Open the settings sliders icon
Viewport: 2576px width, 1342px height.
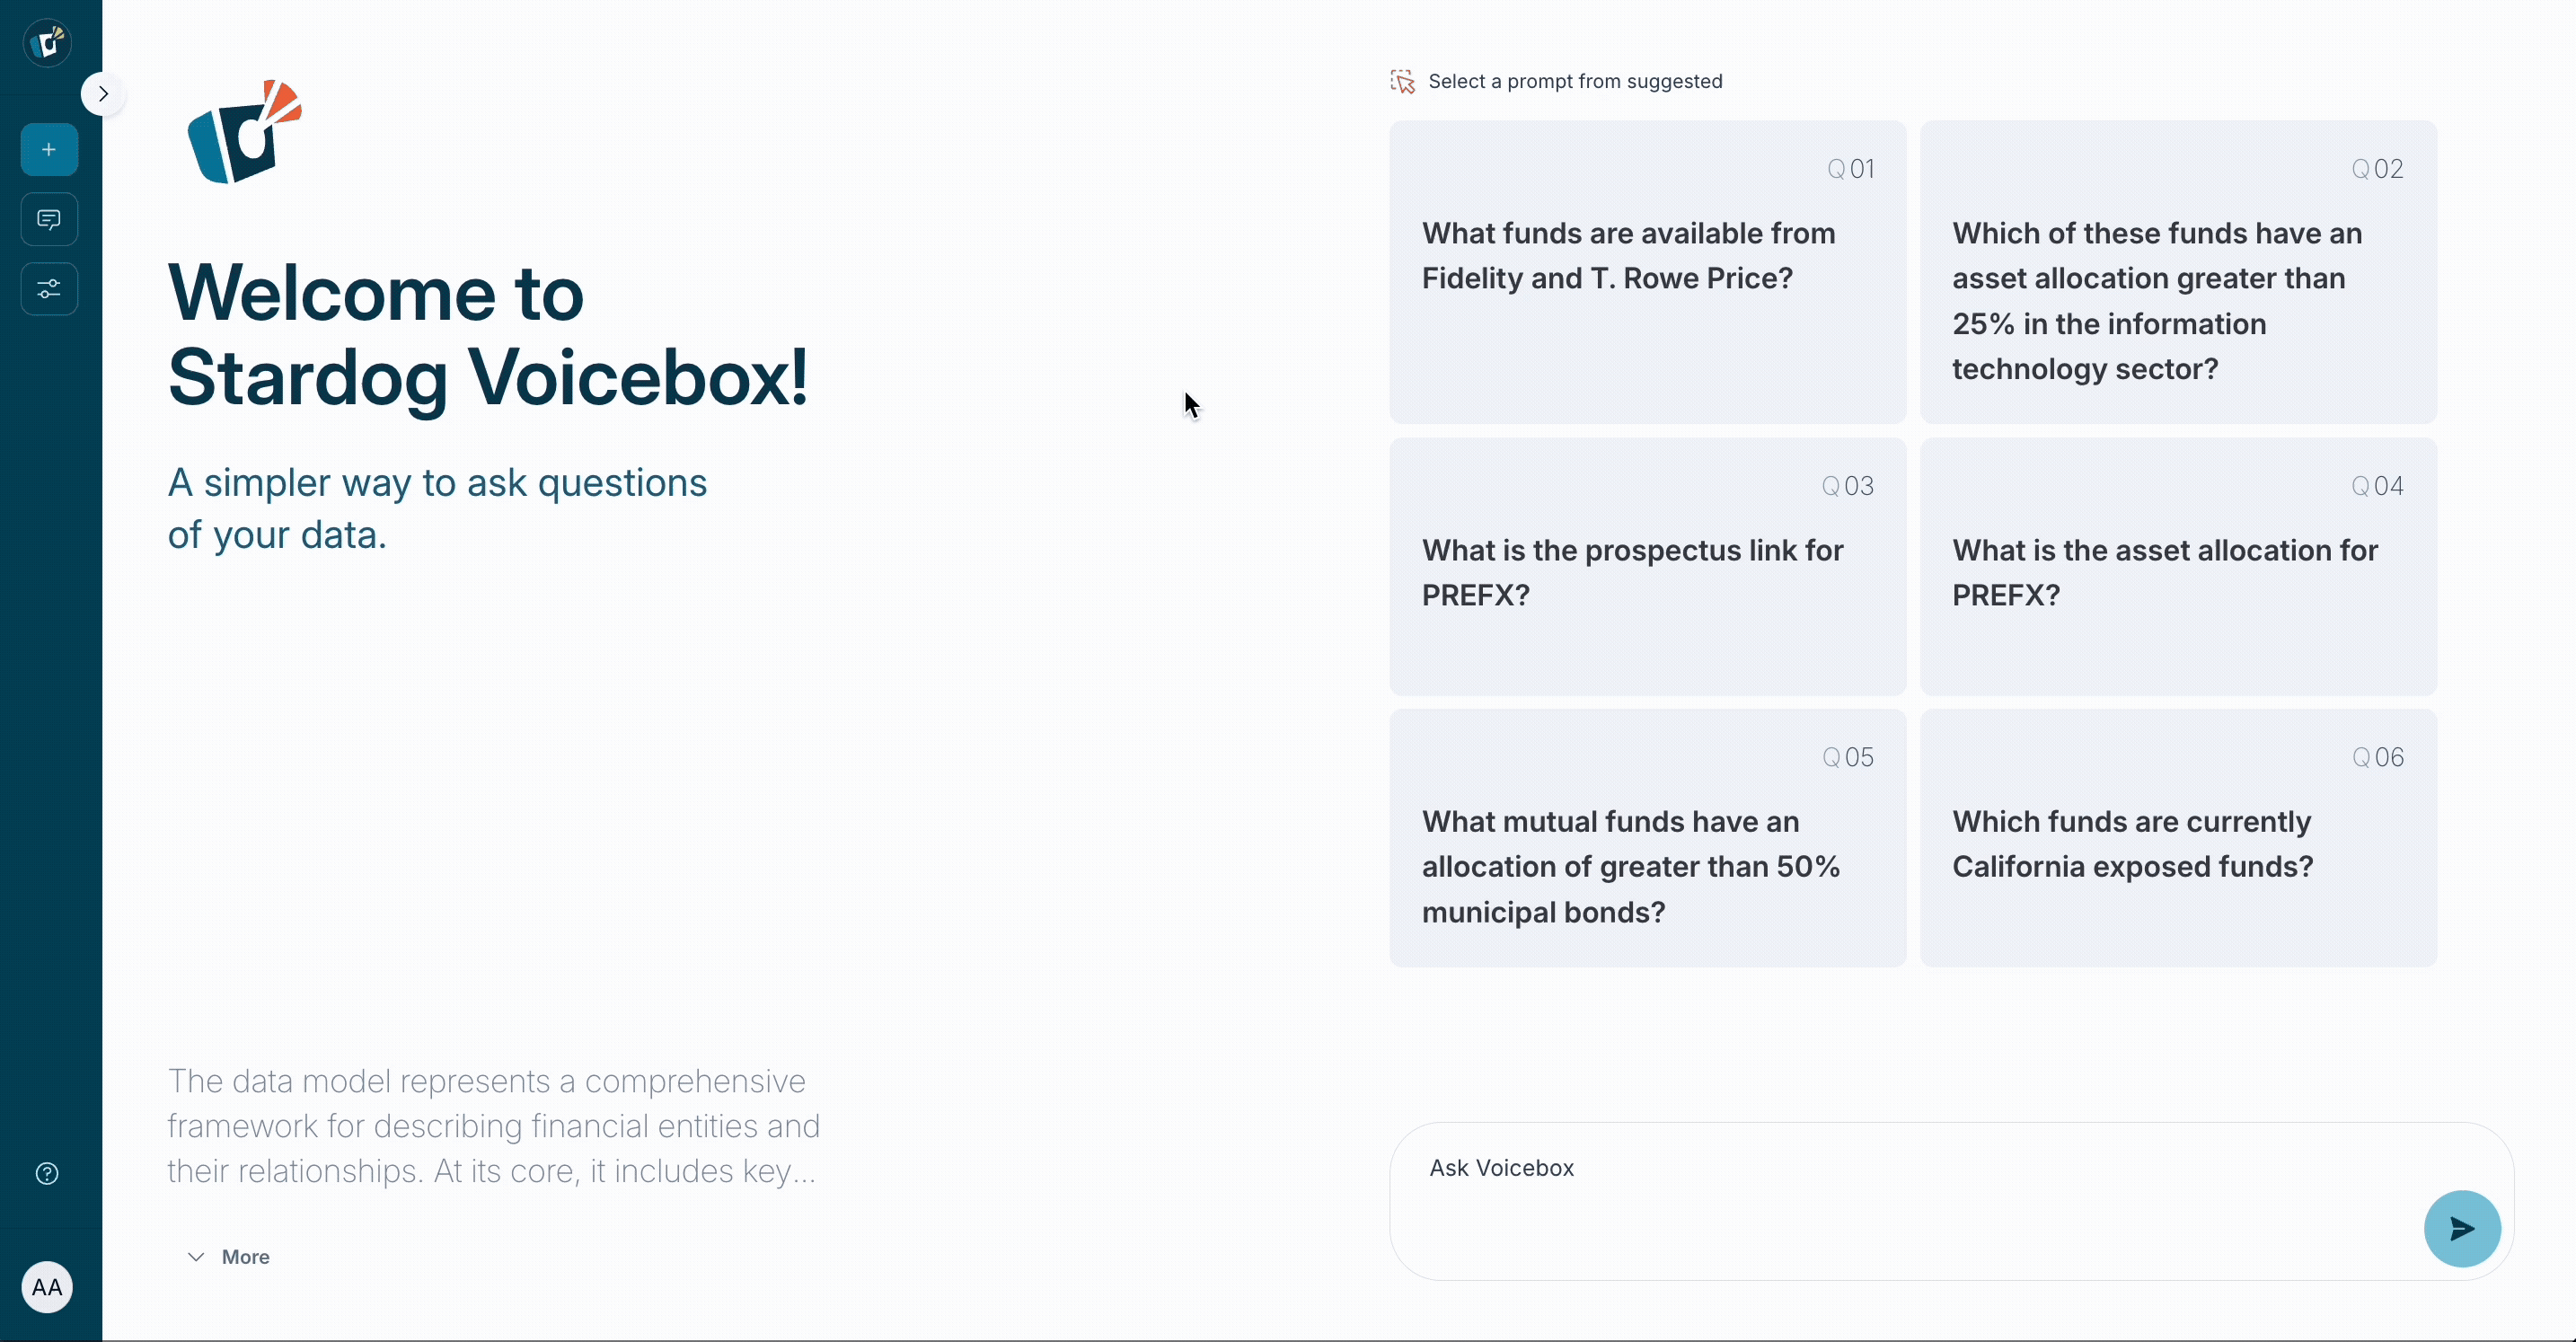click(x=49, y=289)
